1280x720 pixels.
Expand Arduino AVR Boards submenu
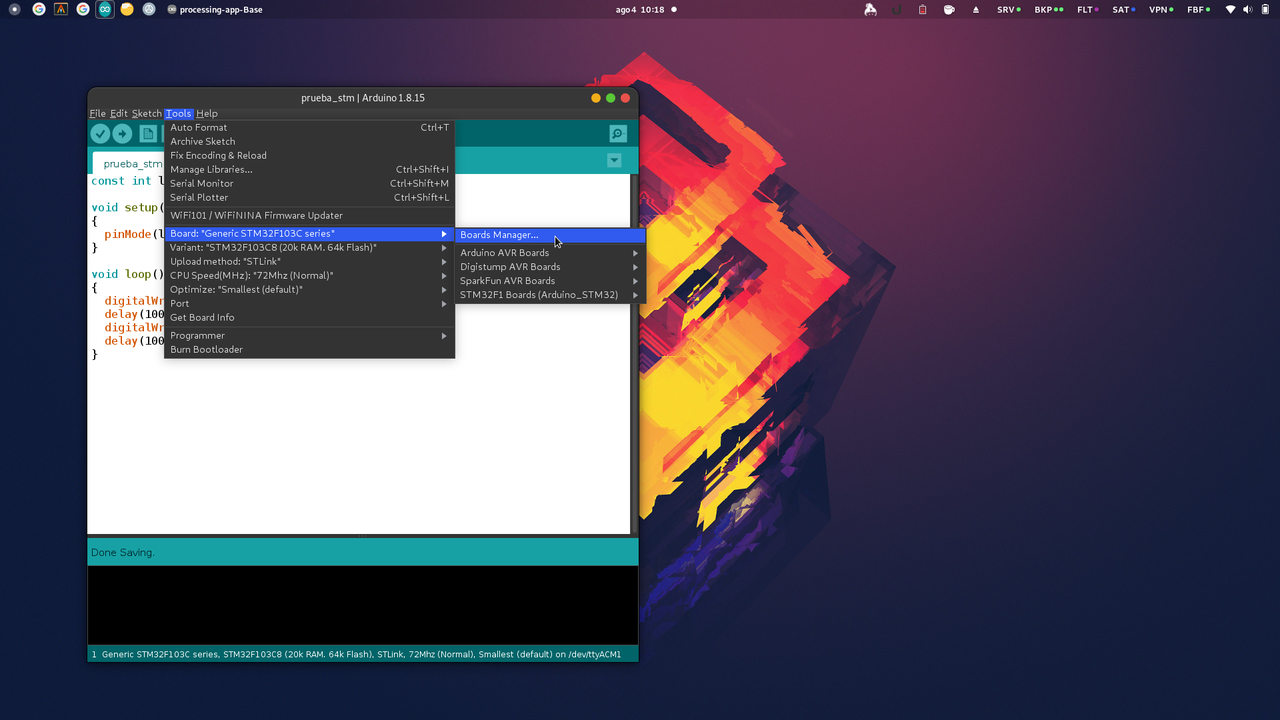point(550,253)
